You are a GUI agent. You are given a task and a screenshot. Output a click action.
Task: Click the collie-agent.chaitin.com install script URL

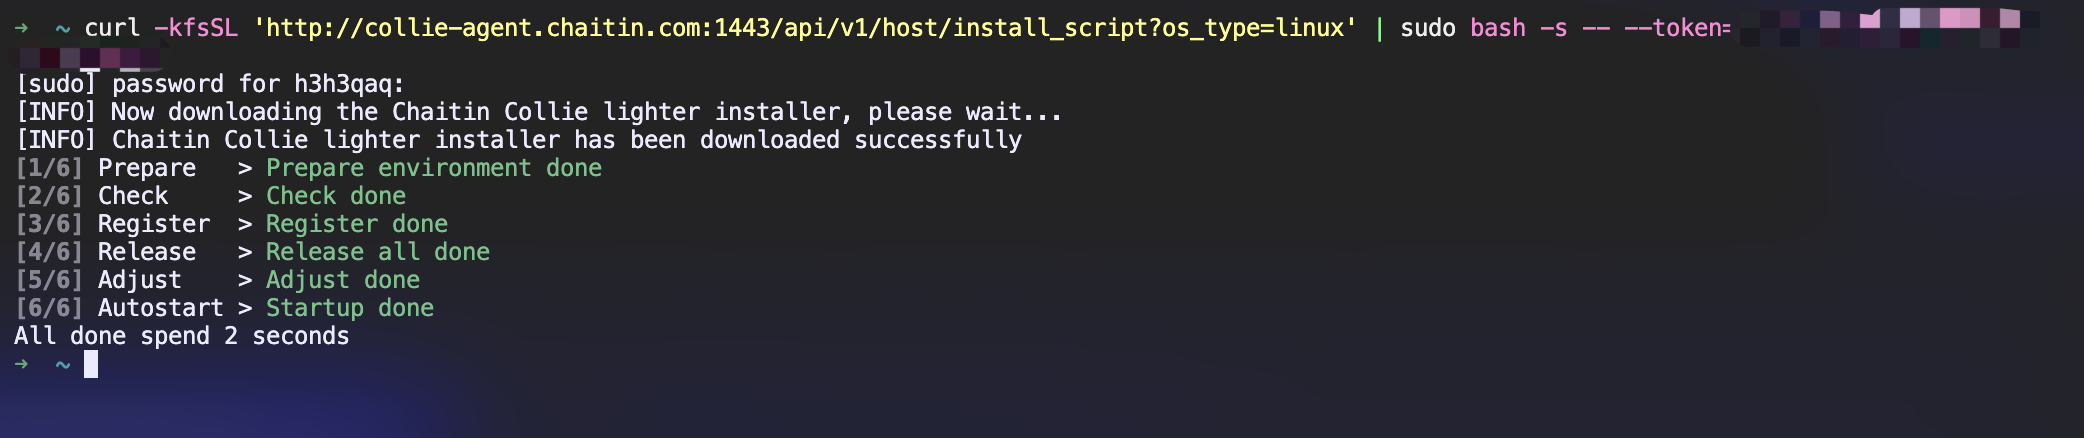[805, 28]
